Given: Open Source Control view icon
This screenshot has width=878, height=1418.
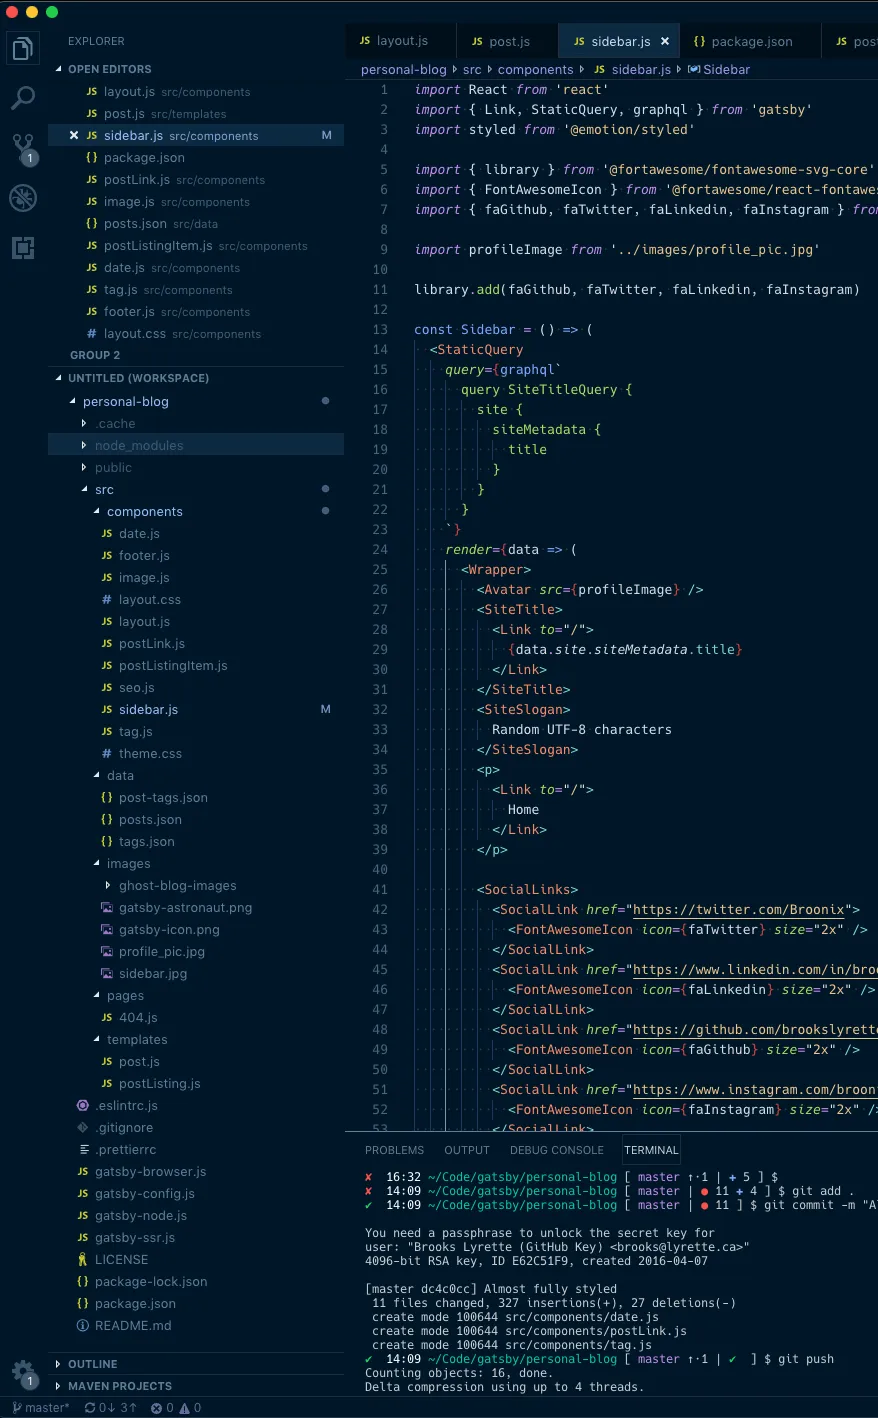Looking at the screenshot, I should point(23,148).
